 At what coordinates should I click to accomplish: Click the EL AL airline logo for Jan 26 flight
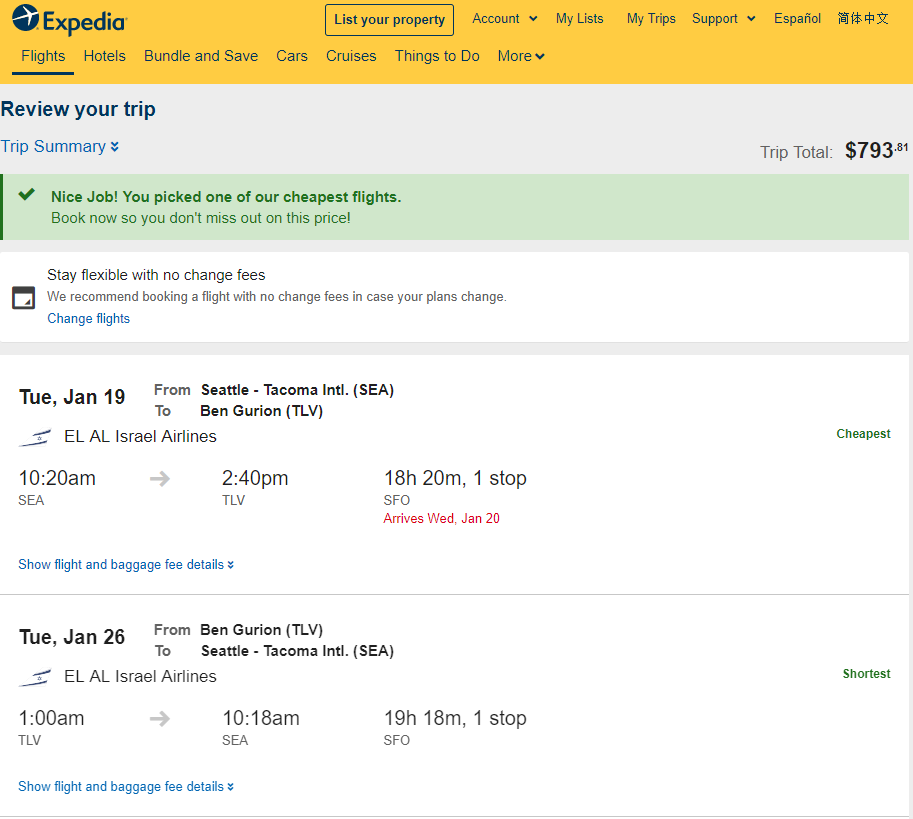click(x=35, y=678)
